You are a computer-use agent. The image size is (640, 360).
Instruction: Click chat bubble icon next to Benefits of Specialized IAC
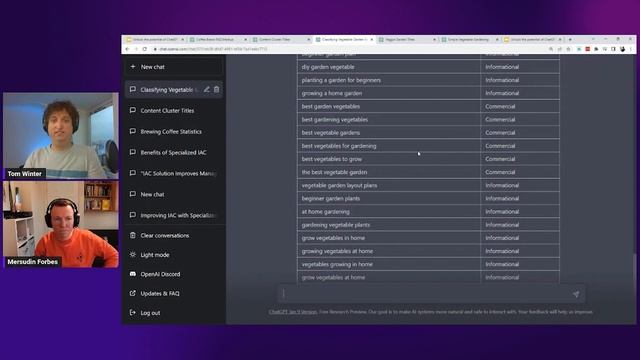click(133, 152)
